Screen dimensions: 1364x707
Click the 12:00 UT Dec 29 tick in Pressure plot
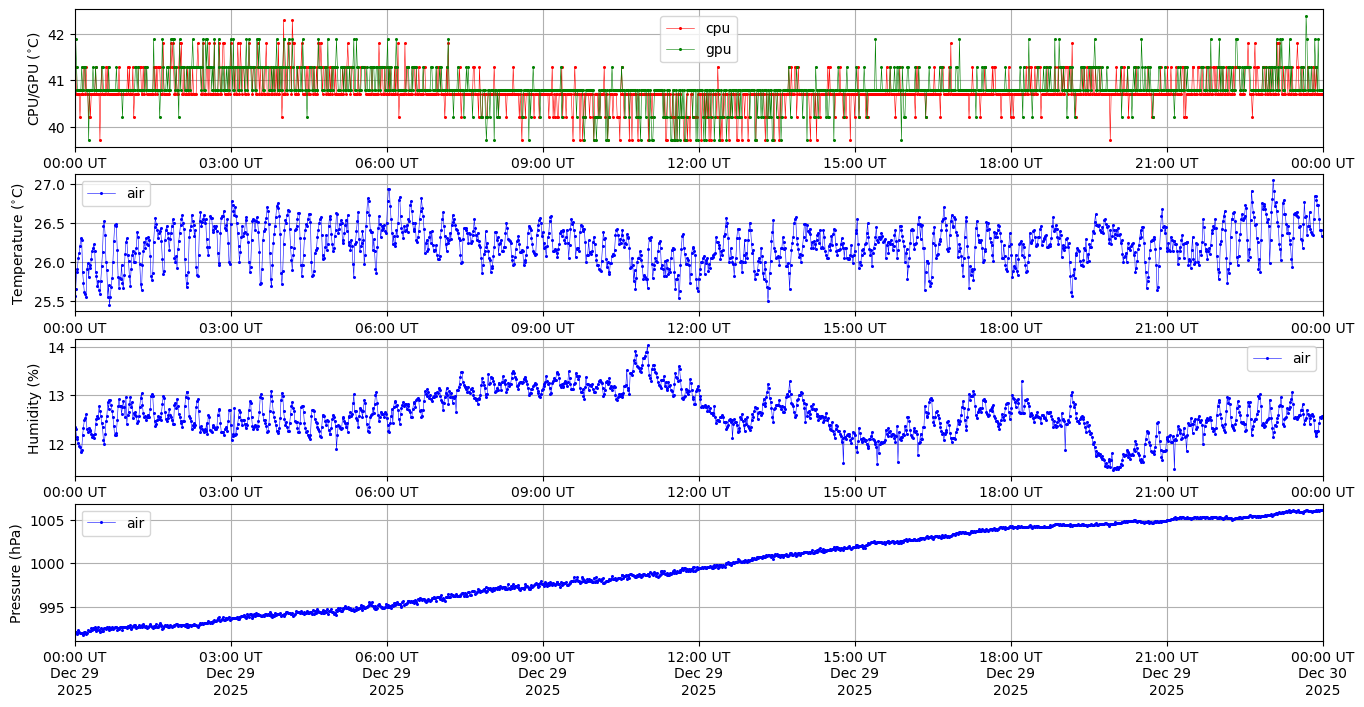tap(698, 674)
